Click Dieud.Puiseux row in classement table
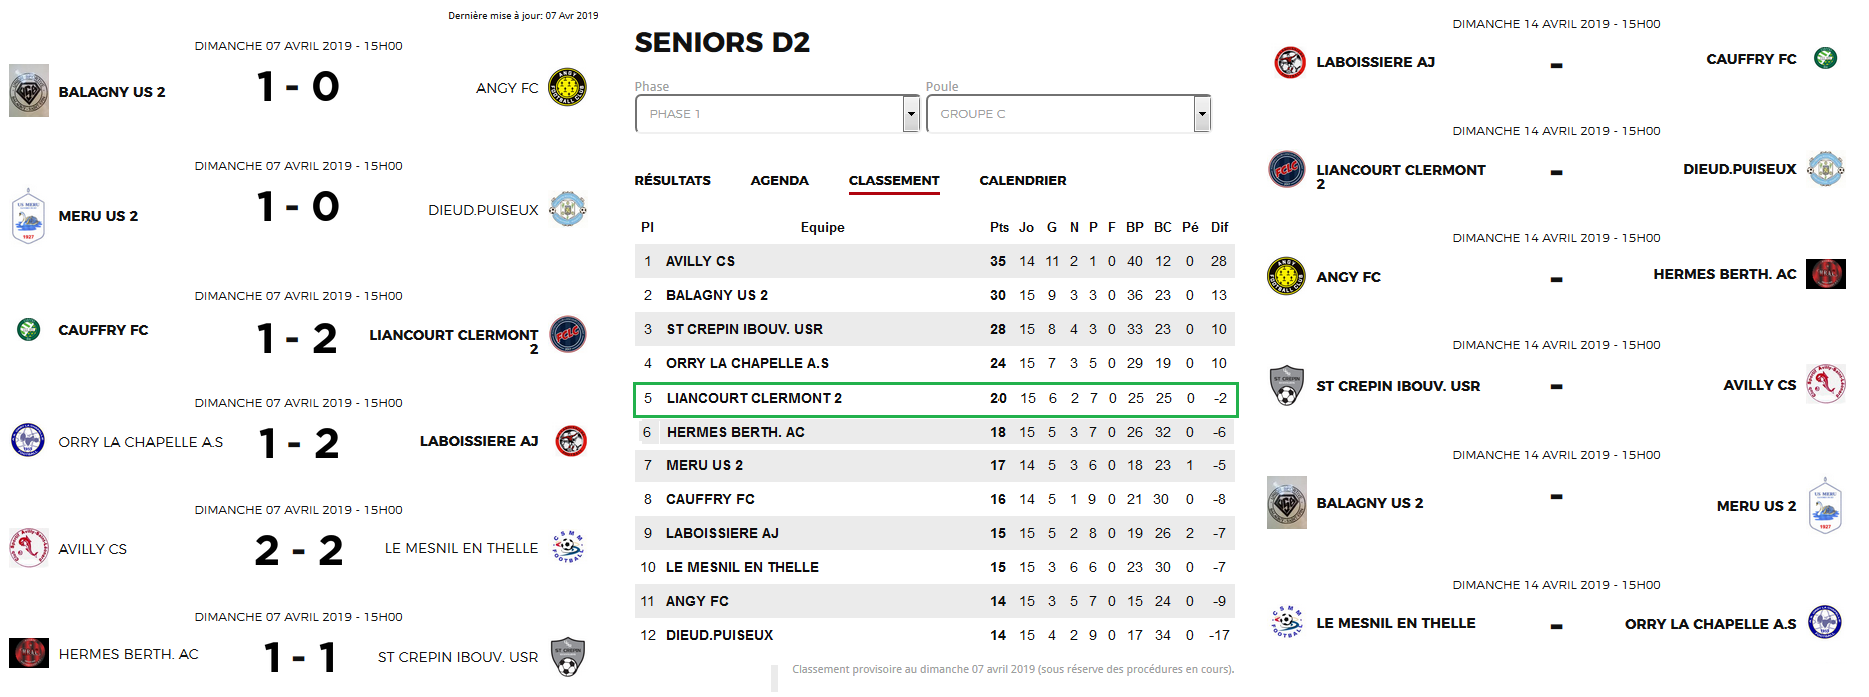The image size is (1869, 697). click(935, 635)
